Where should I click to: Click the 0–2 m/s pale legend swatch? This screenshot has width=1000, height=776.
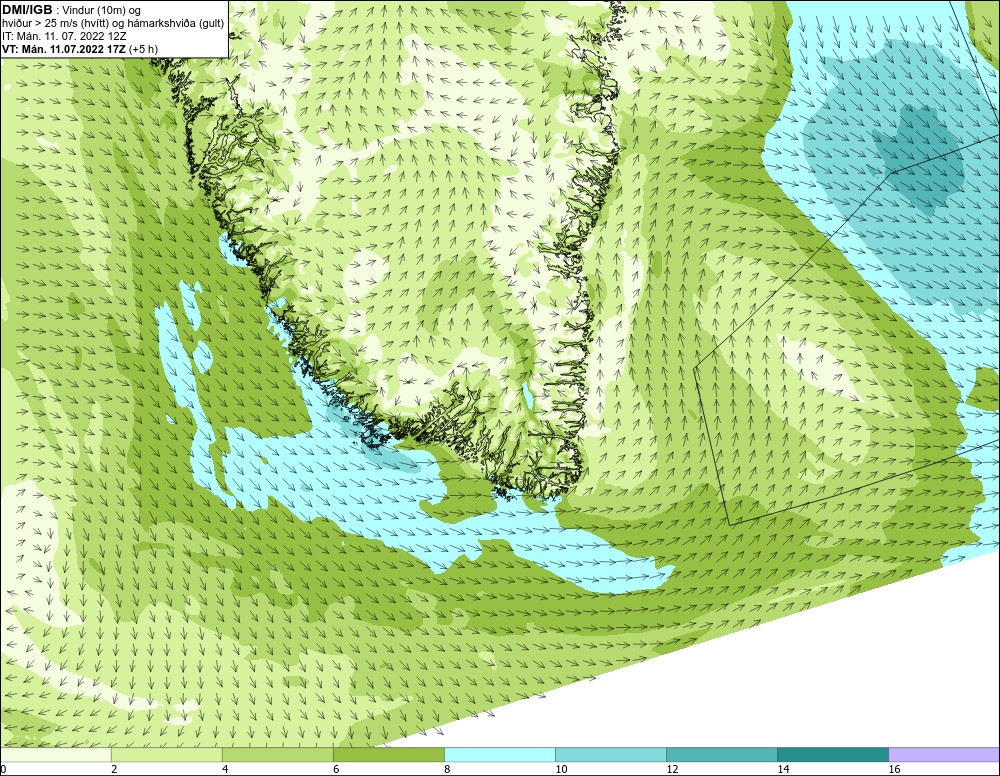tap(56, 755)
